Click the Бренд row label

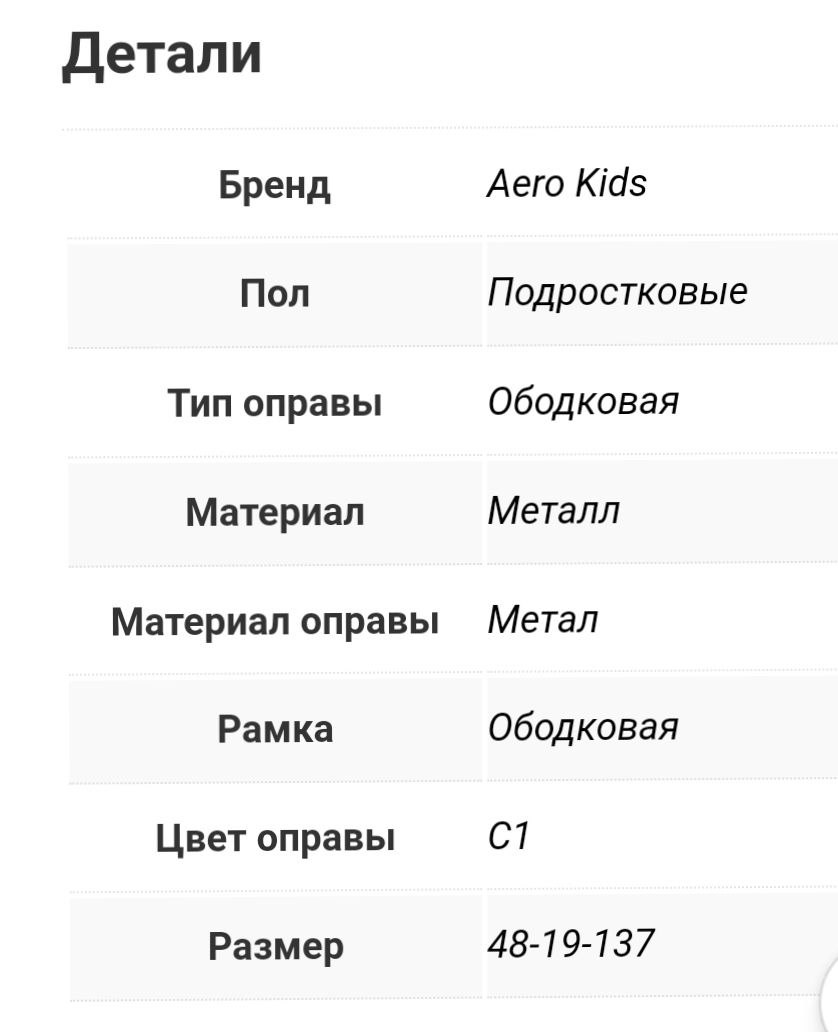pyautogui.click(x=275, y=185)
